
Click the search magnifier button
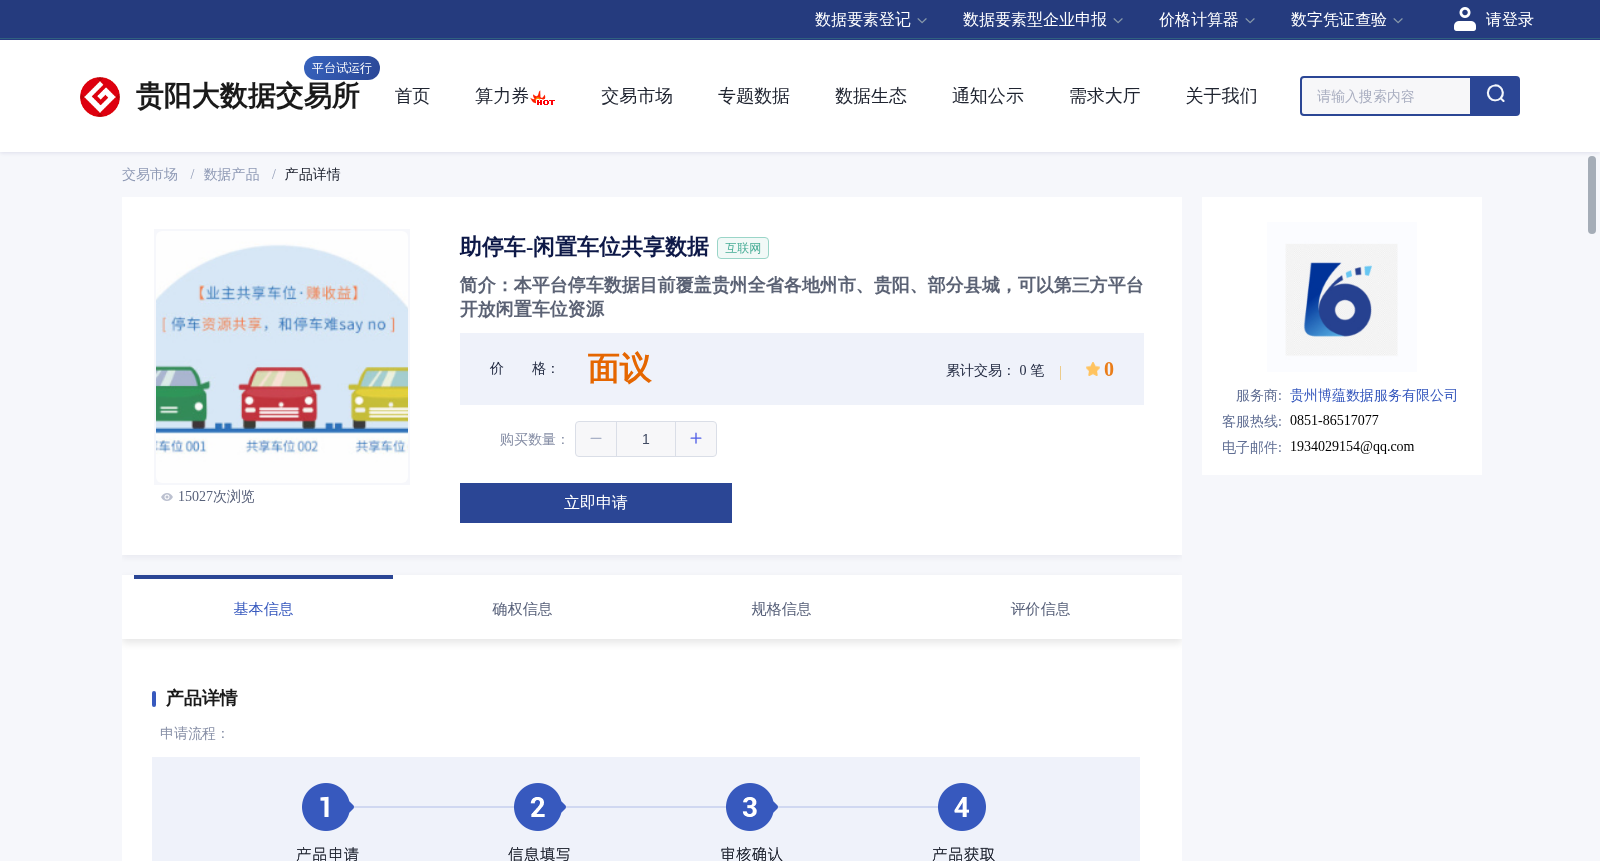1495,96
